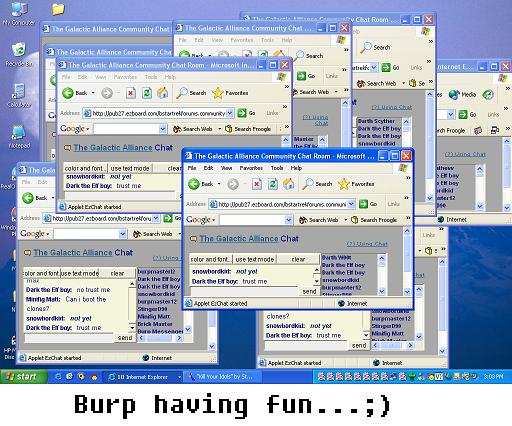Viewport: 512px width, 426px height.
Task: Click 'clear' button in bottom-left chat window
Action: click(x=117, y=273)
